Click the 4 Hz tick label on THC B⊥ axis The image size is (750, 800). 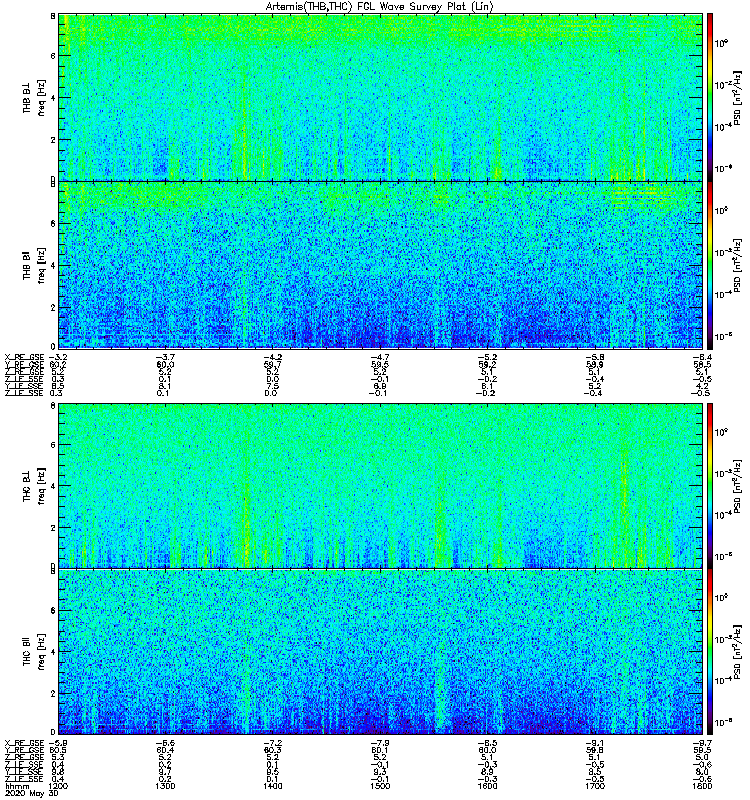click(x=53, y=486)
